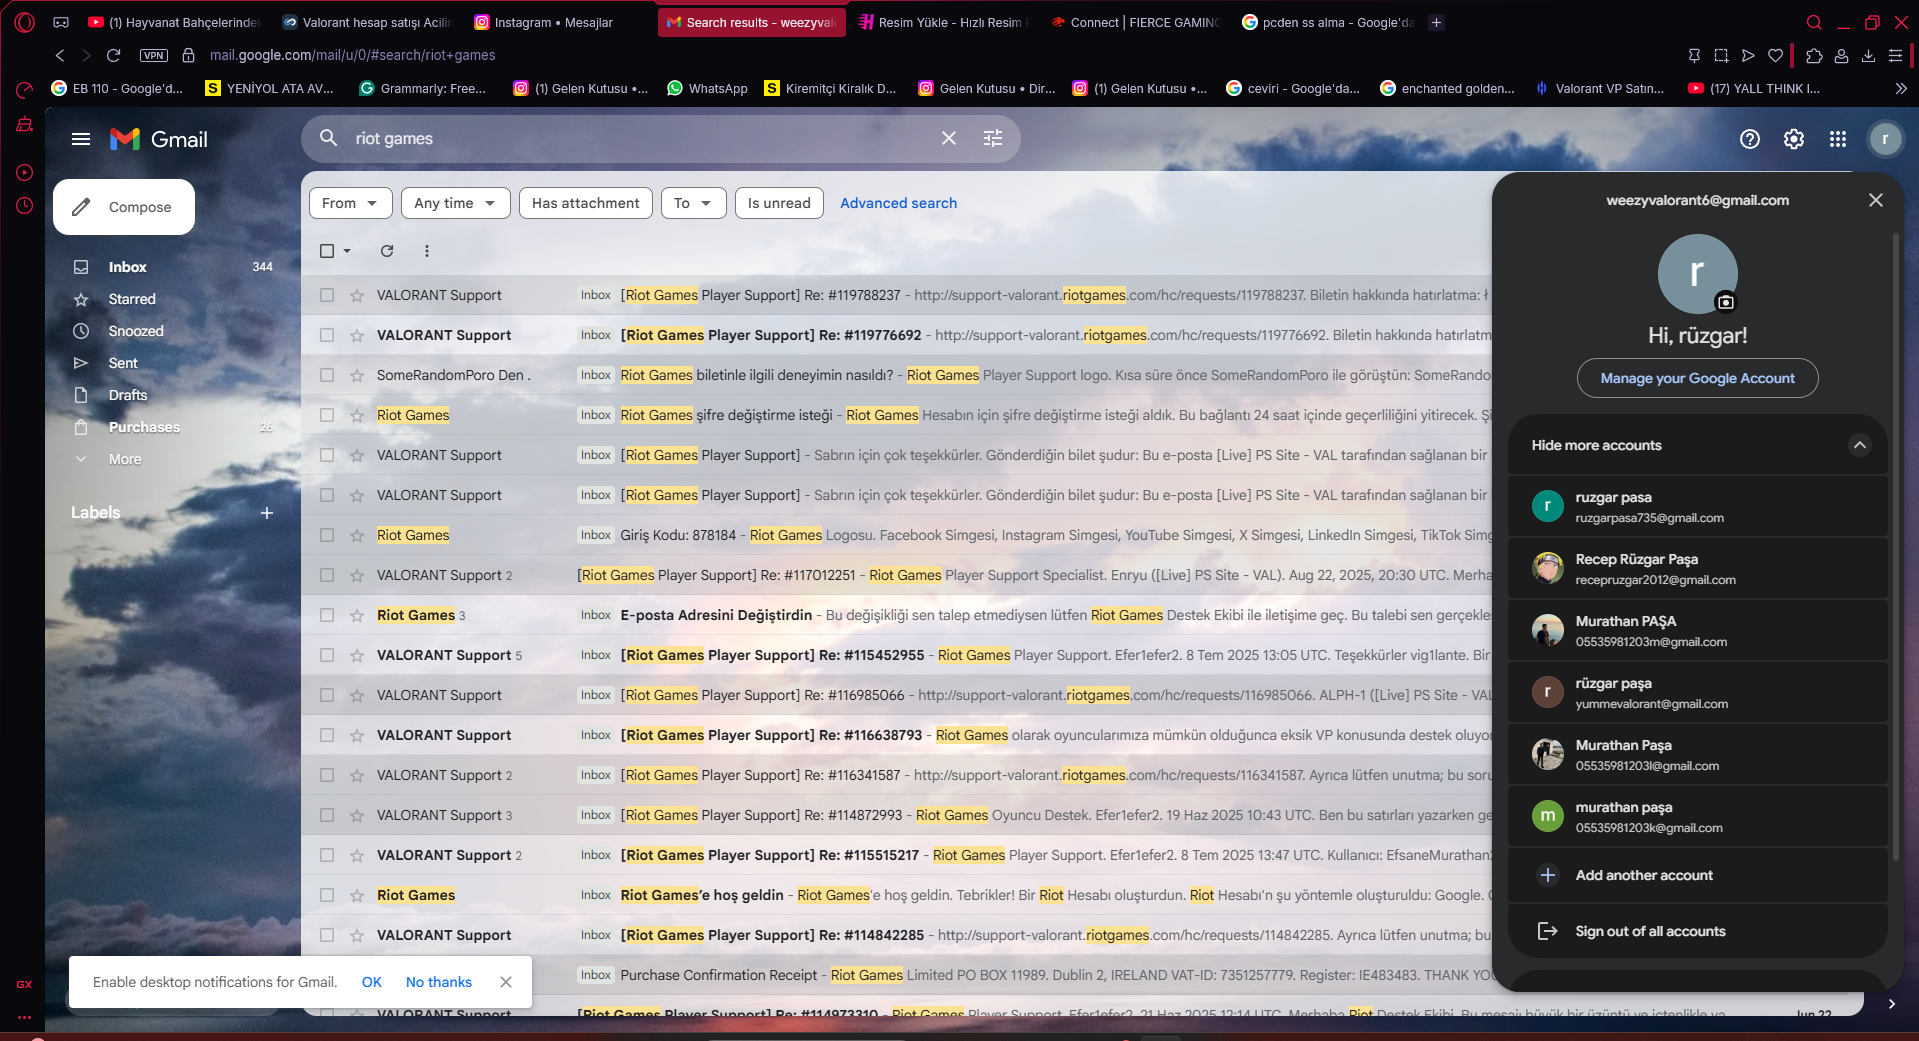Viewport: 1919px width, 1041px height.
Task: Refresh the search results list
Action: [387, 251]
